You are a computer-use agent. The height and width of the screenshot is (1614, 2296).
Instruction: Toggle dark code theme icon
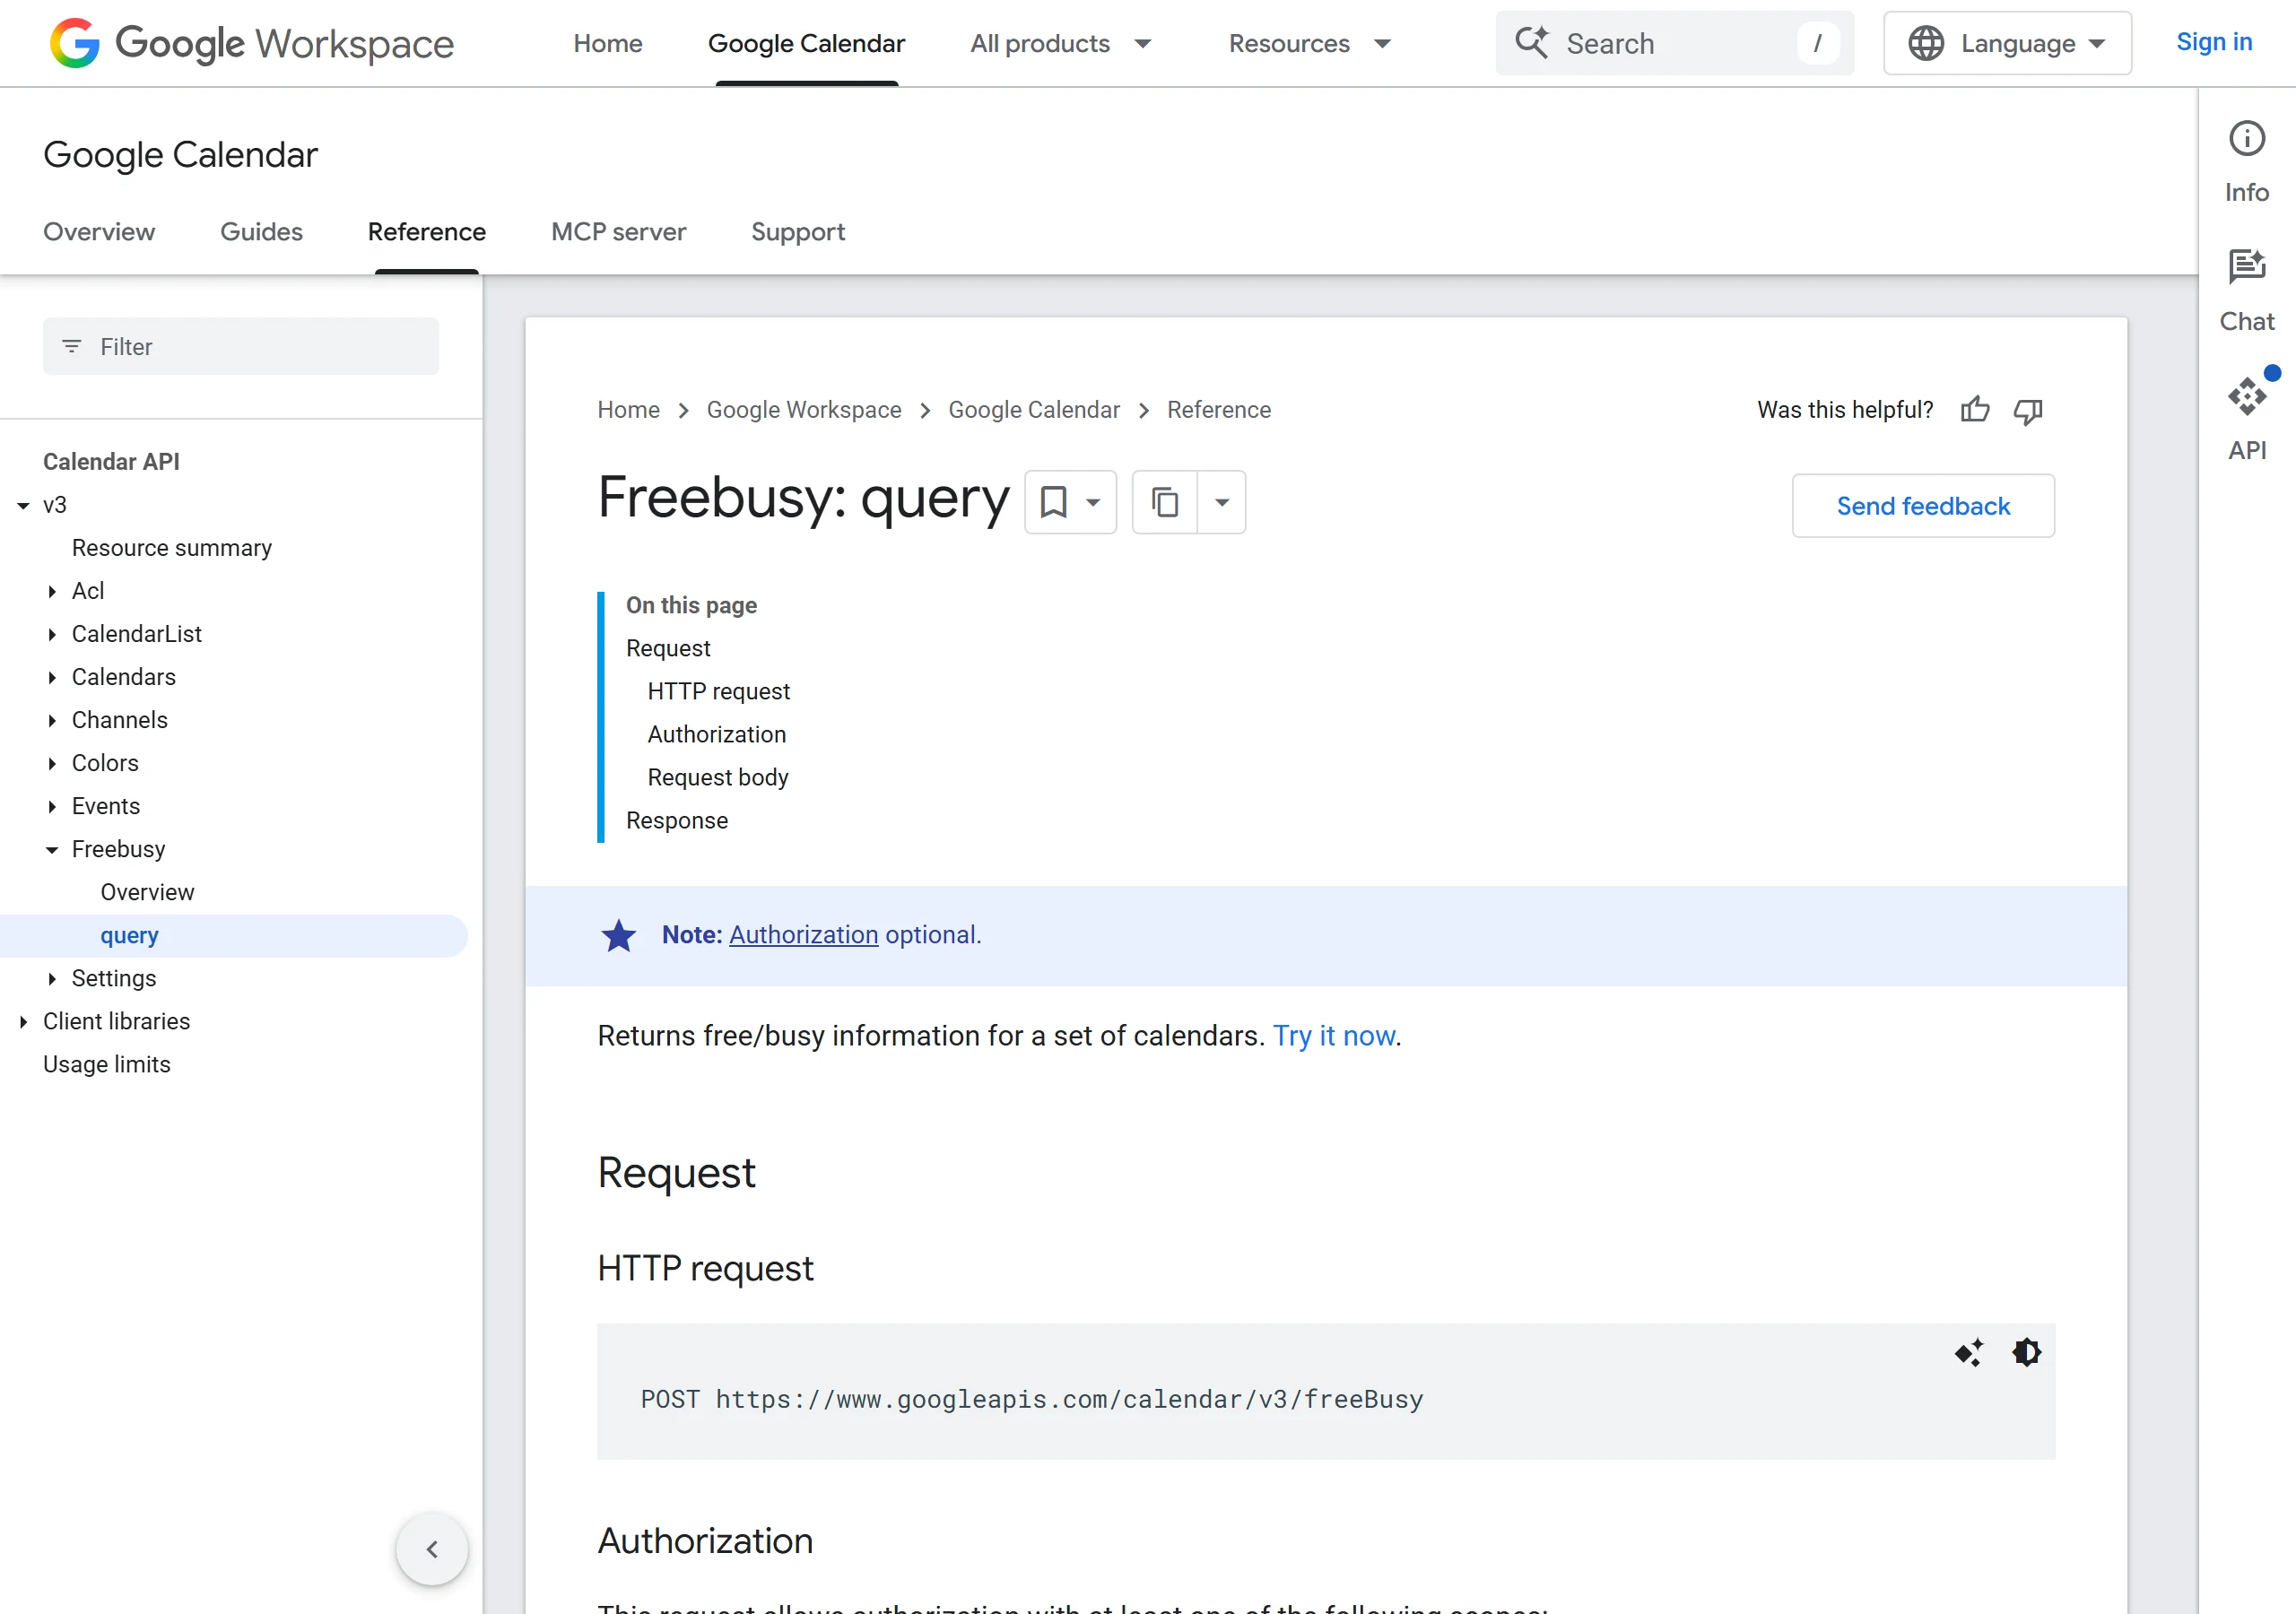click(2027, 1352)
